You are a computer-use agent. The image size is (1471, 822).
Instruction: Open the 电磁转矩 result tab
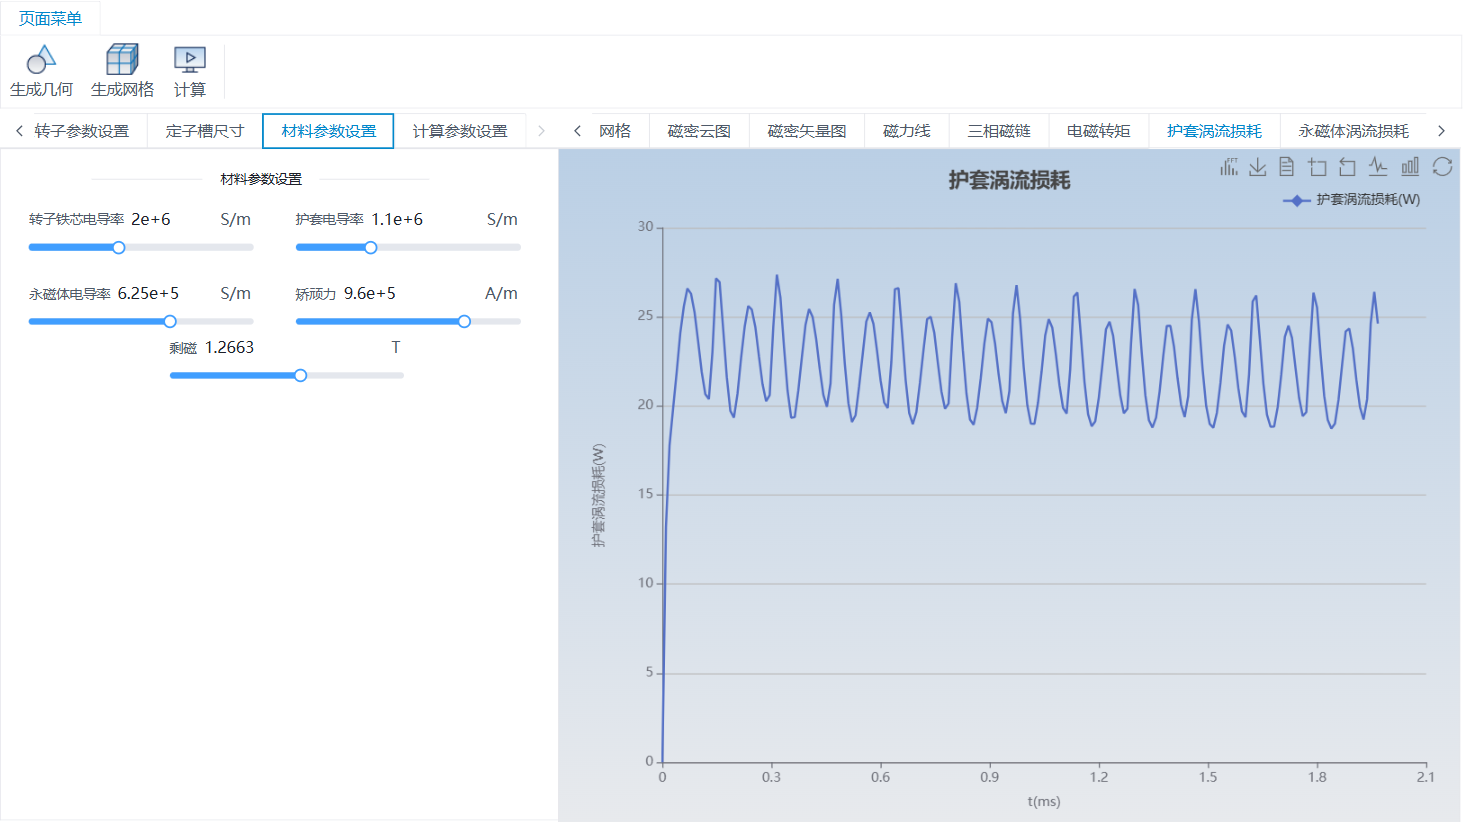click(1098, 131)
